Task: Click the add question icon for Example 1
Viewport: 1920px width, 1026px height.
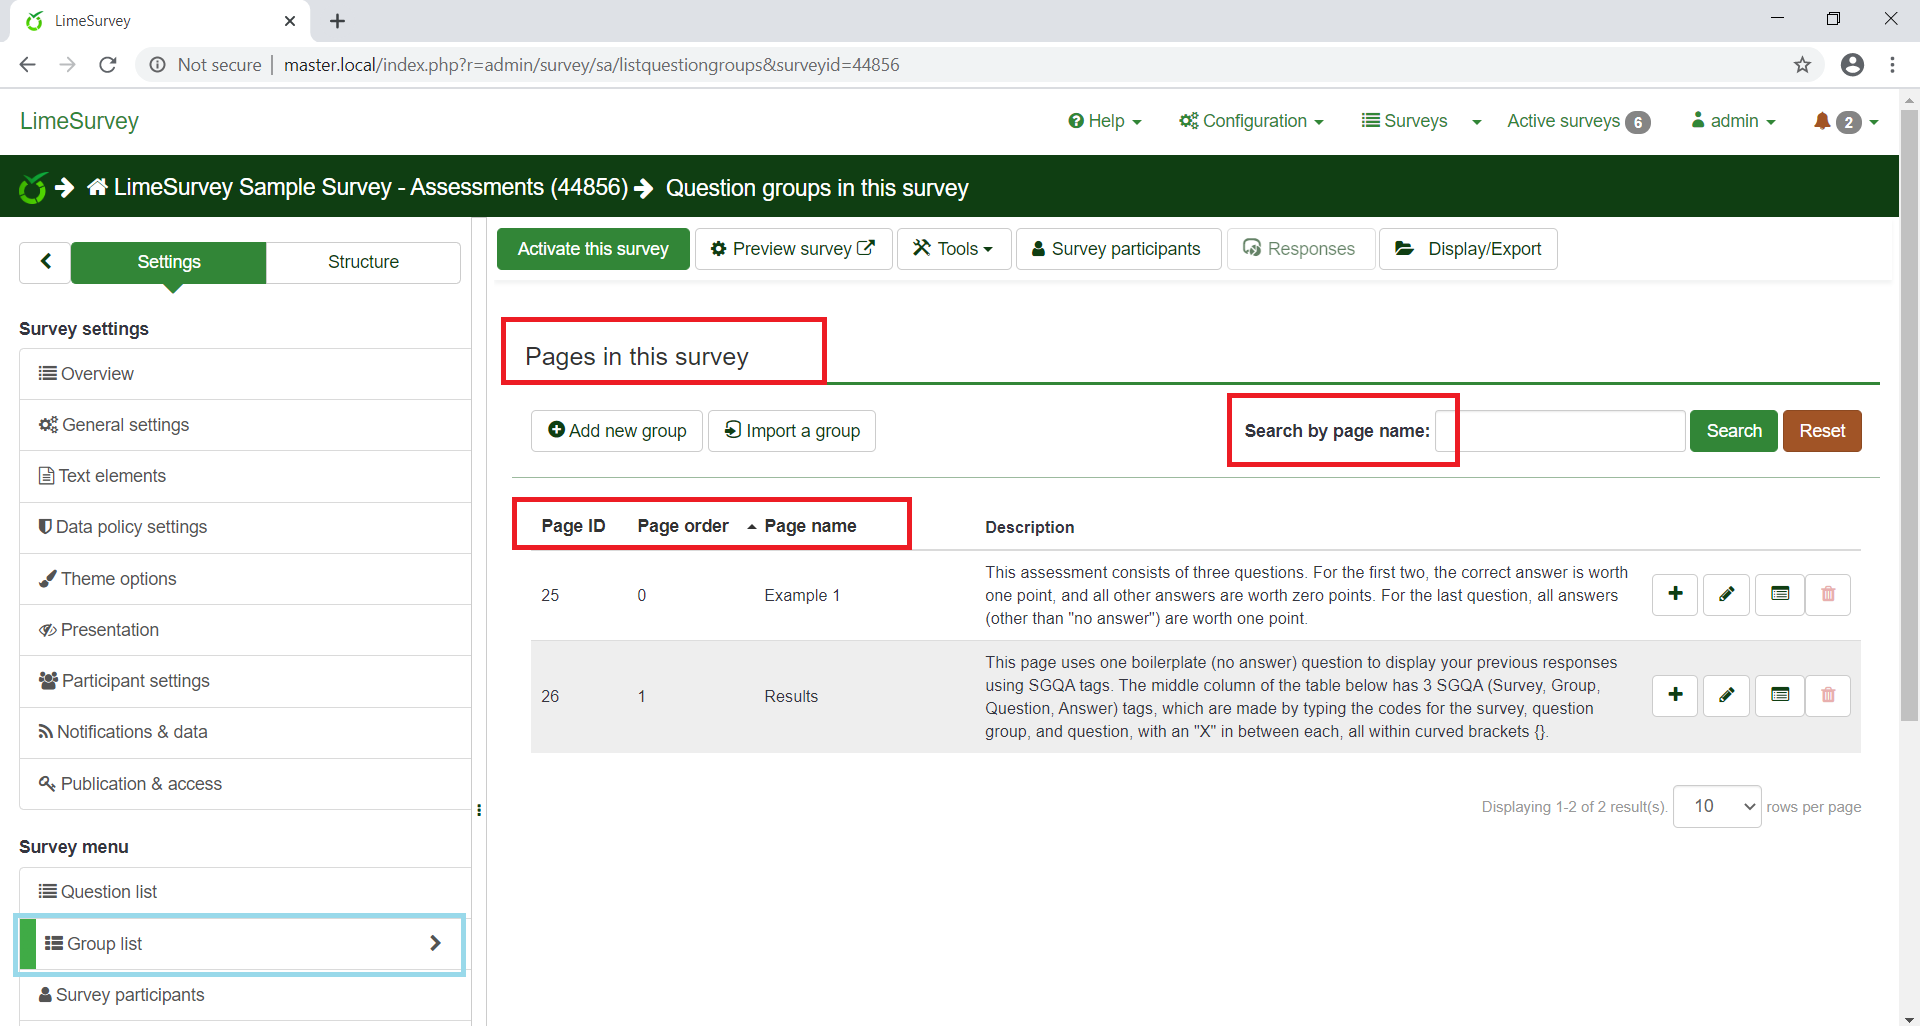Action: pos(1675,594)
